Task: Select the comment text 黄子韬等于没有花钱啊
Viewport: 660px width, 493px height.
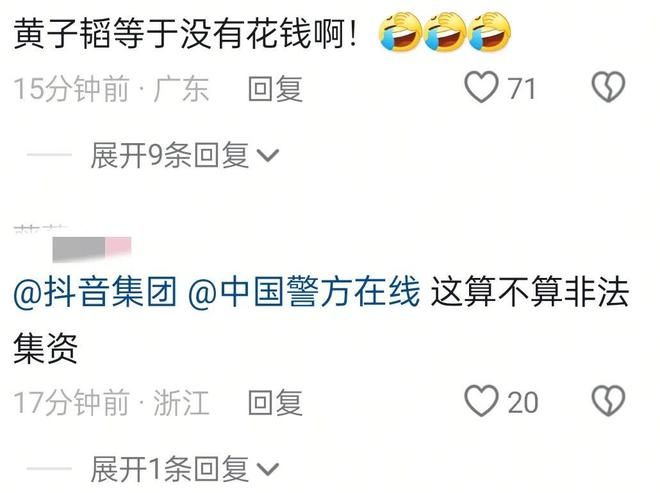Action: [186, 33]
